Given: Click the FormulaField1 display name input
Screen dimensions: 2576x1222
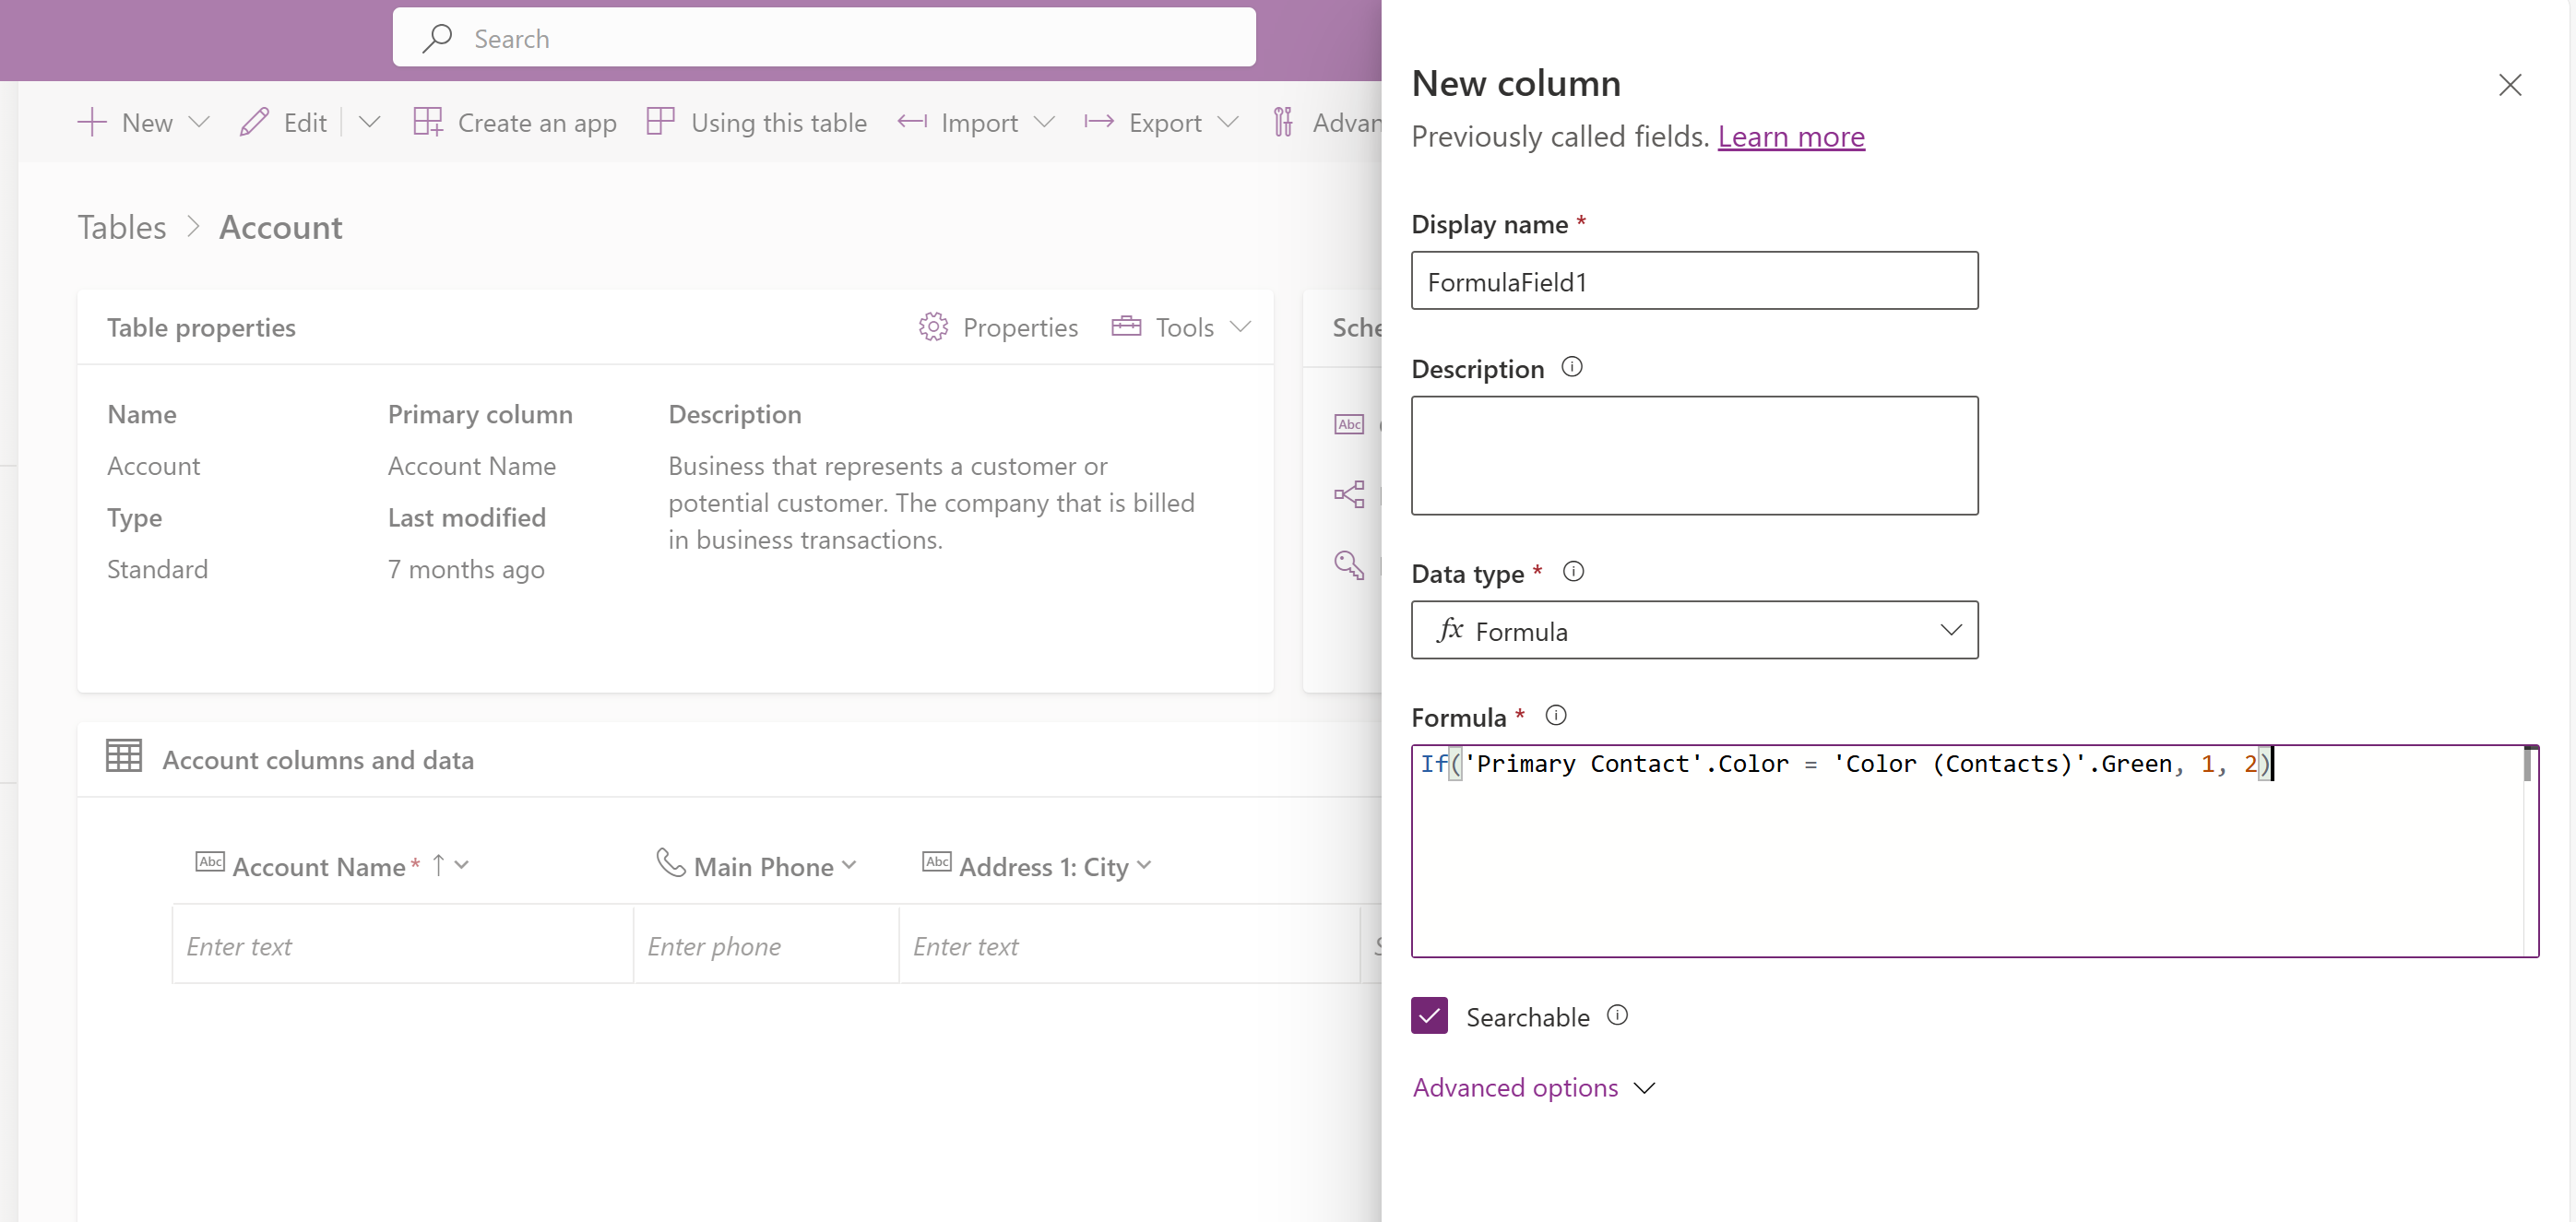Looking at the screenshot, I should [x=1693, y=279].
